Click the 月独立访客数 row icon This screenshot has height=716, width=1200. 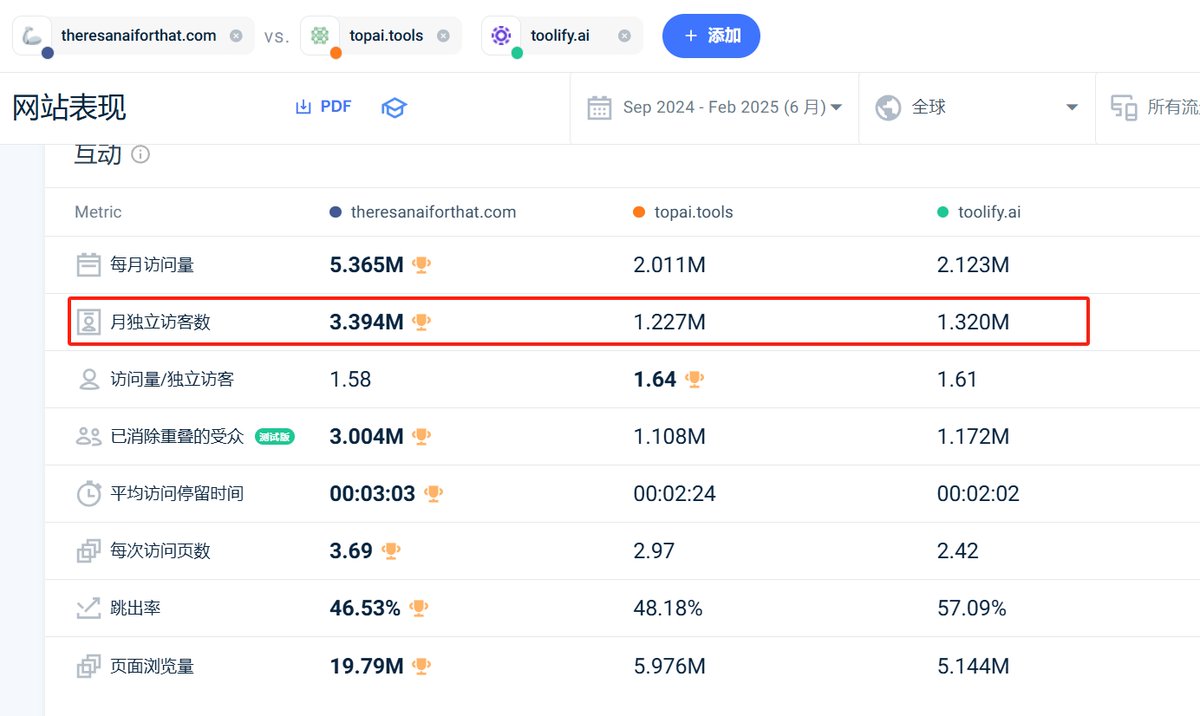(89, 322)
